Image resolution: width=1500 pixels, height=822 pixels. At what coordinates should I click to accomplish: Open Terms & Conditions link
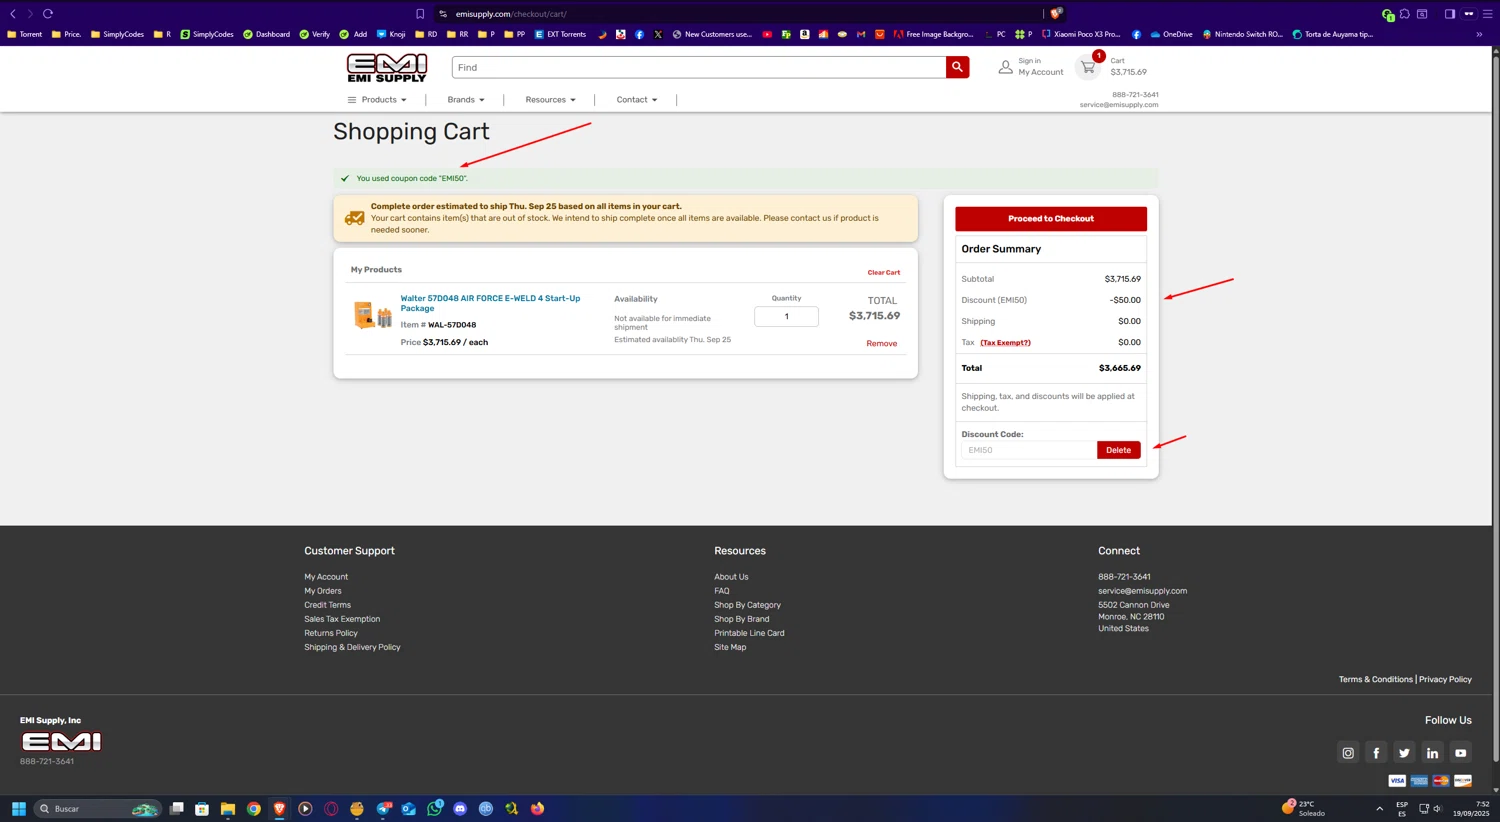tap(1375, 680)
